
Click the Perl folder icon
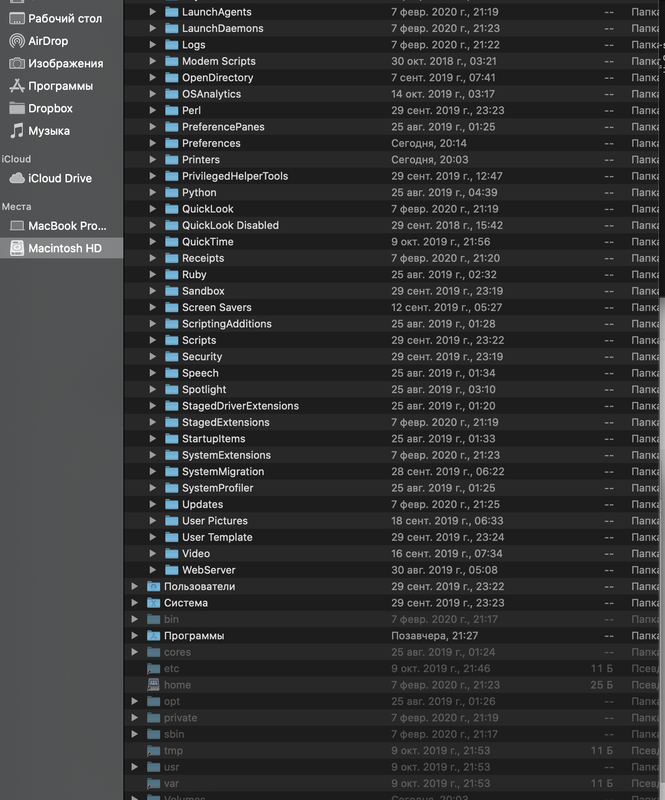coord(171,110)
